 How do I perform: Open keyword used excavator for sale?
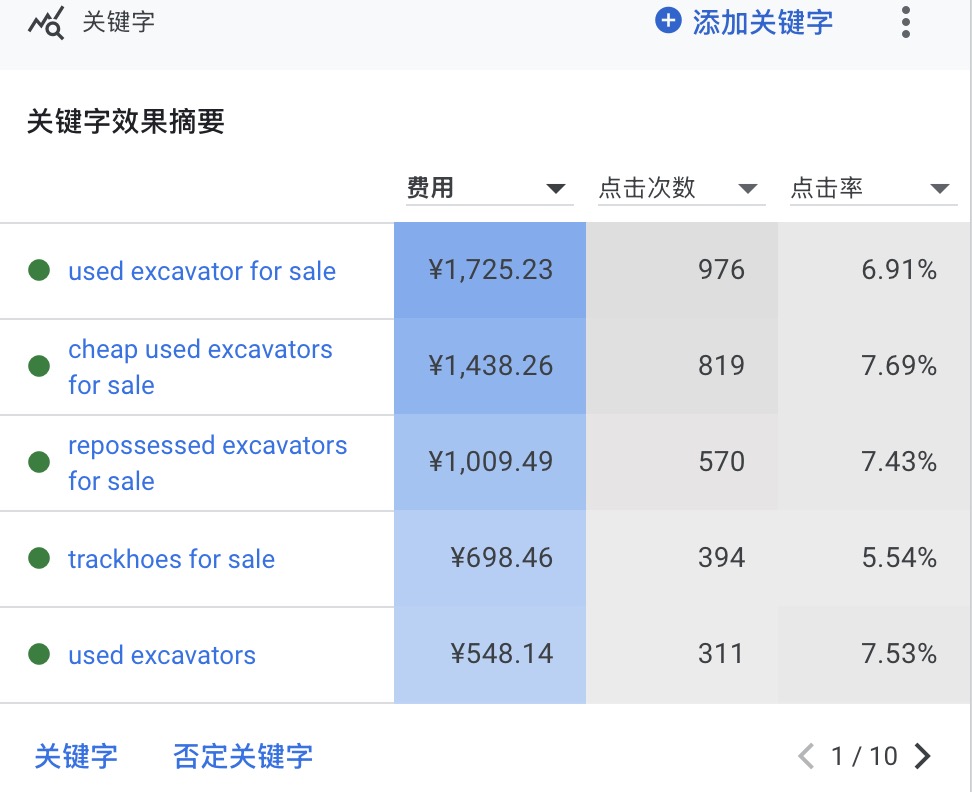202,271
